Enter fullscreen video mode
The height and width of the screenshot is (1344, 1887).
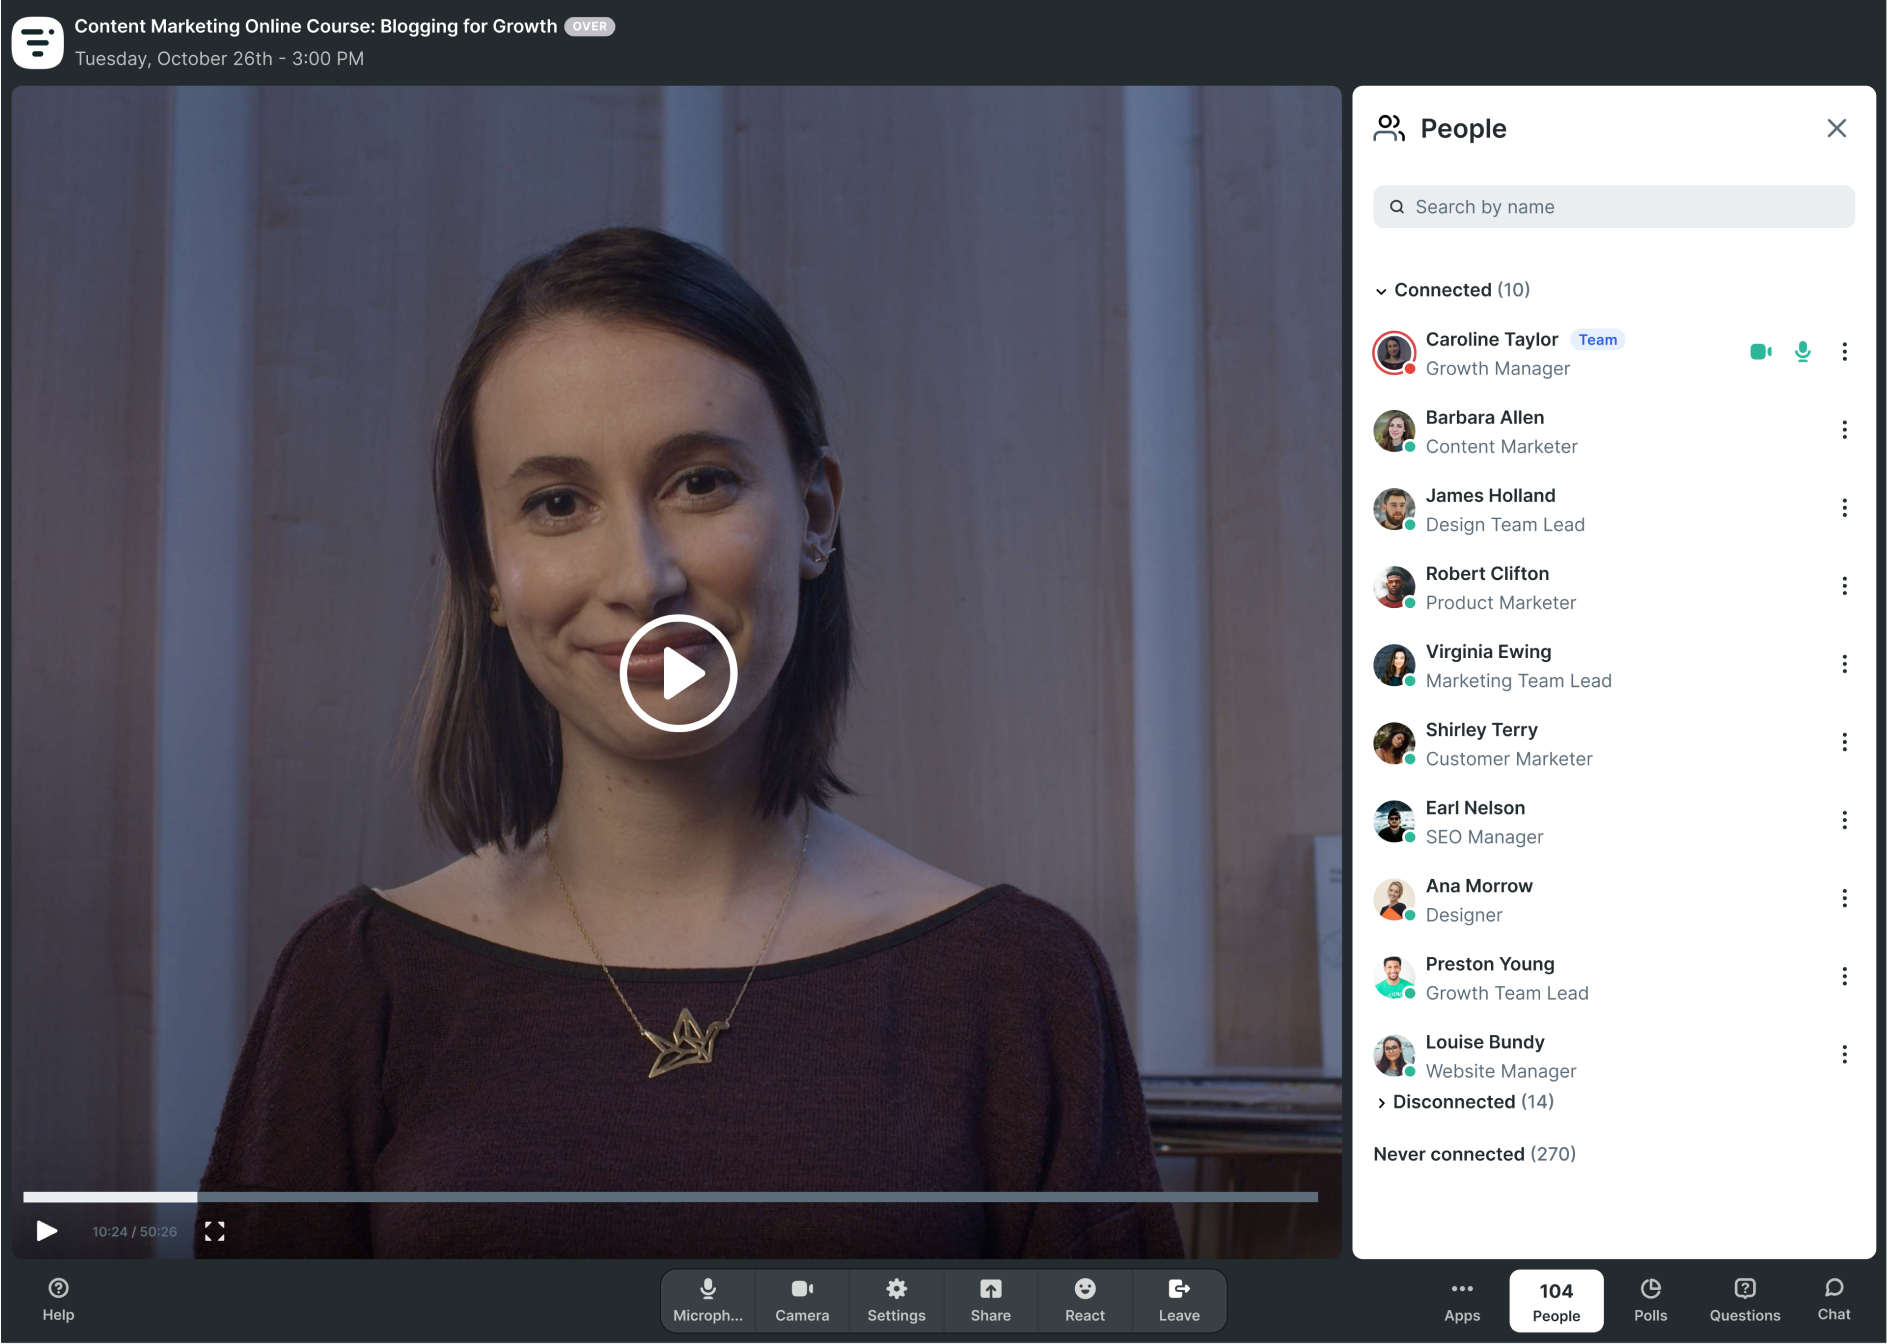coord(214,1231)
